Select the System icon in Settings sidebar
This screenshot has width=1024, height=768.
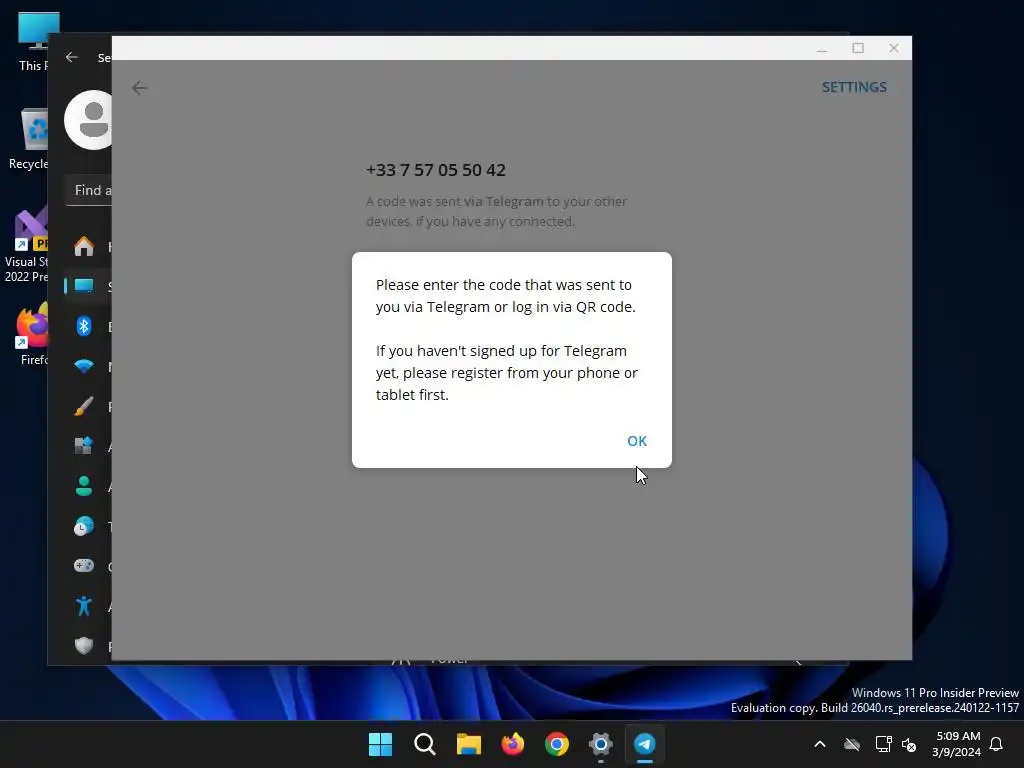click(84, 286)
